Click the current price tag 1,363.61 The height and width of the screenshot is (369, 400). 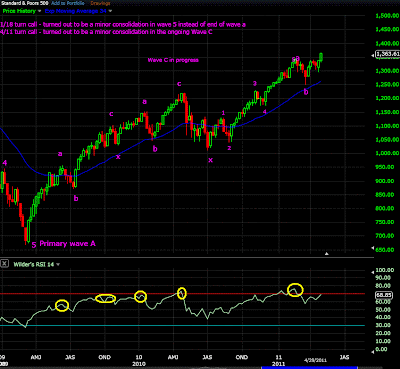pyautogui.click(x=388, y=54)
